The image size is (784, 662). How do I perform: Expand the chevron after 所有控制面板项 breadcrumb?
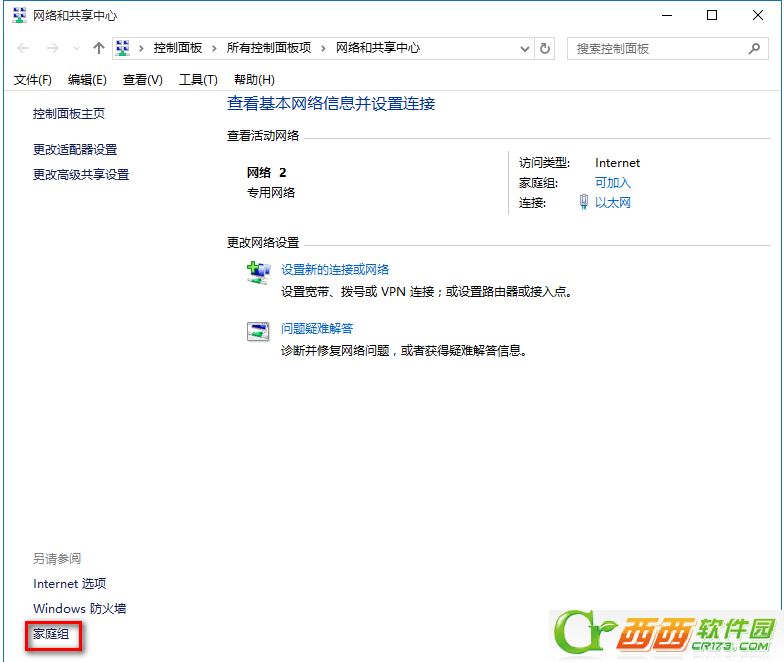(x=324, y=48)
